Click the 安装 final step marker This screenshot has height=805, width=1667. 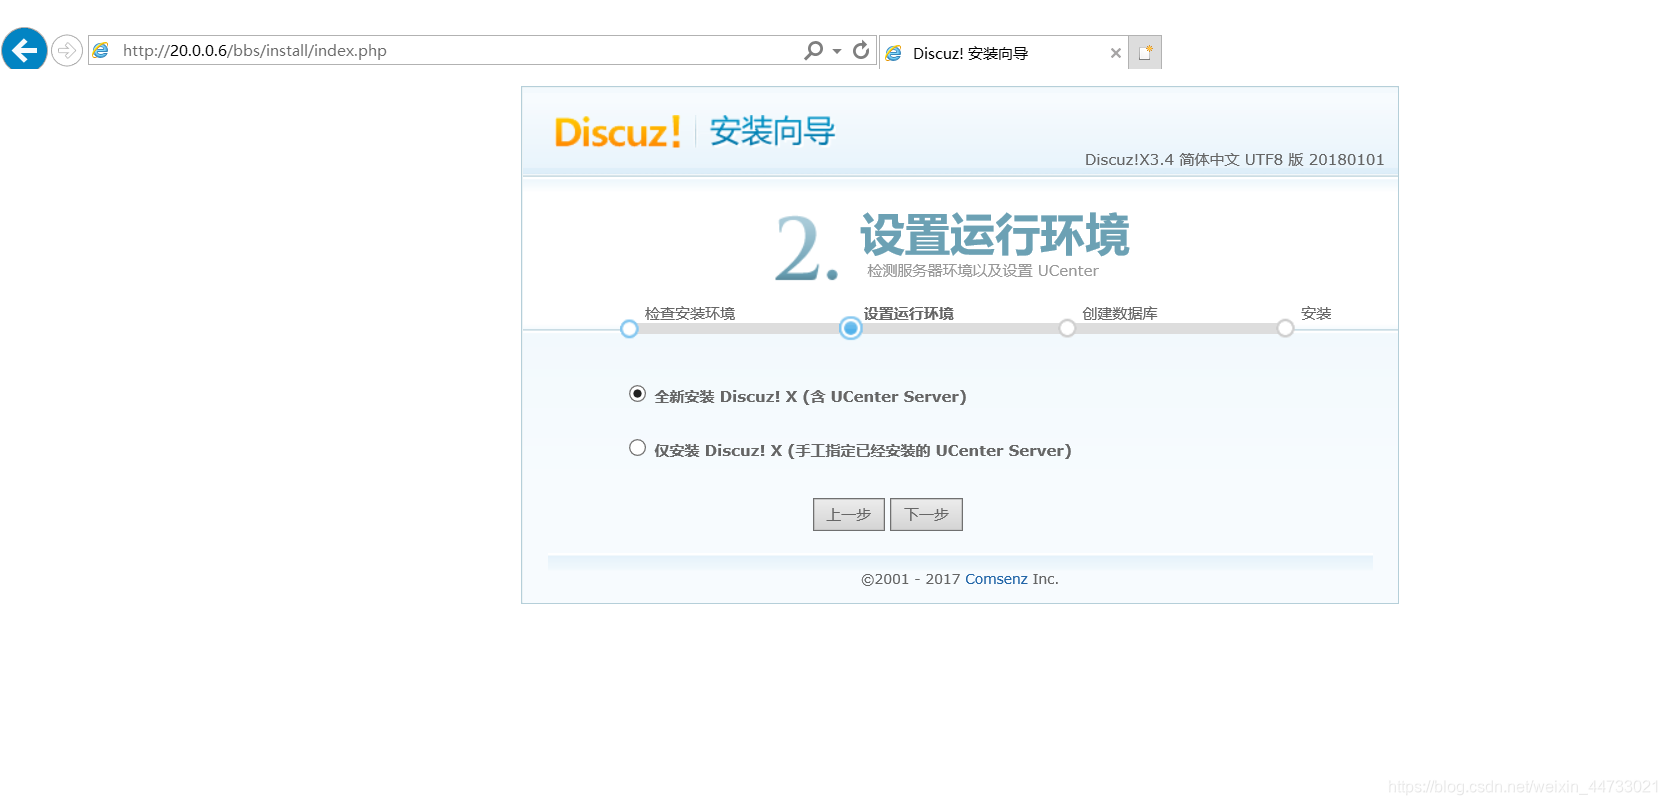click(1285, 329)
